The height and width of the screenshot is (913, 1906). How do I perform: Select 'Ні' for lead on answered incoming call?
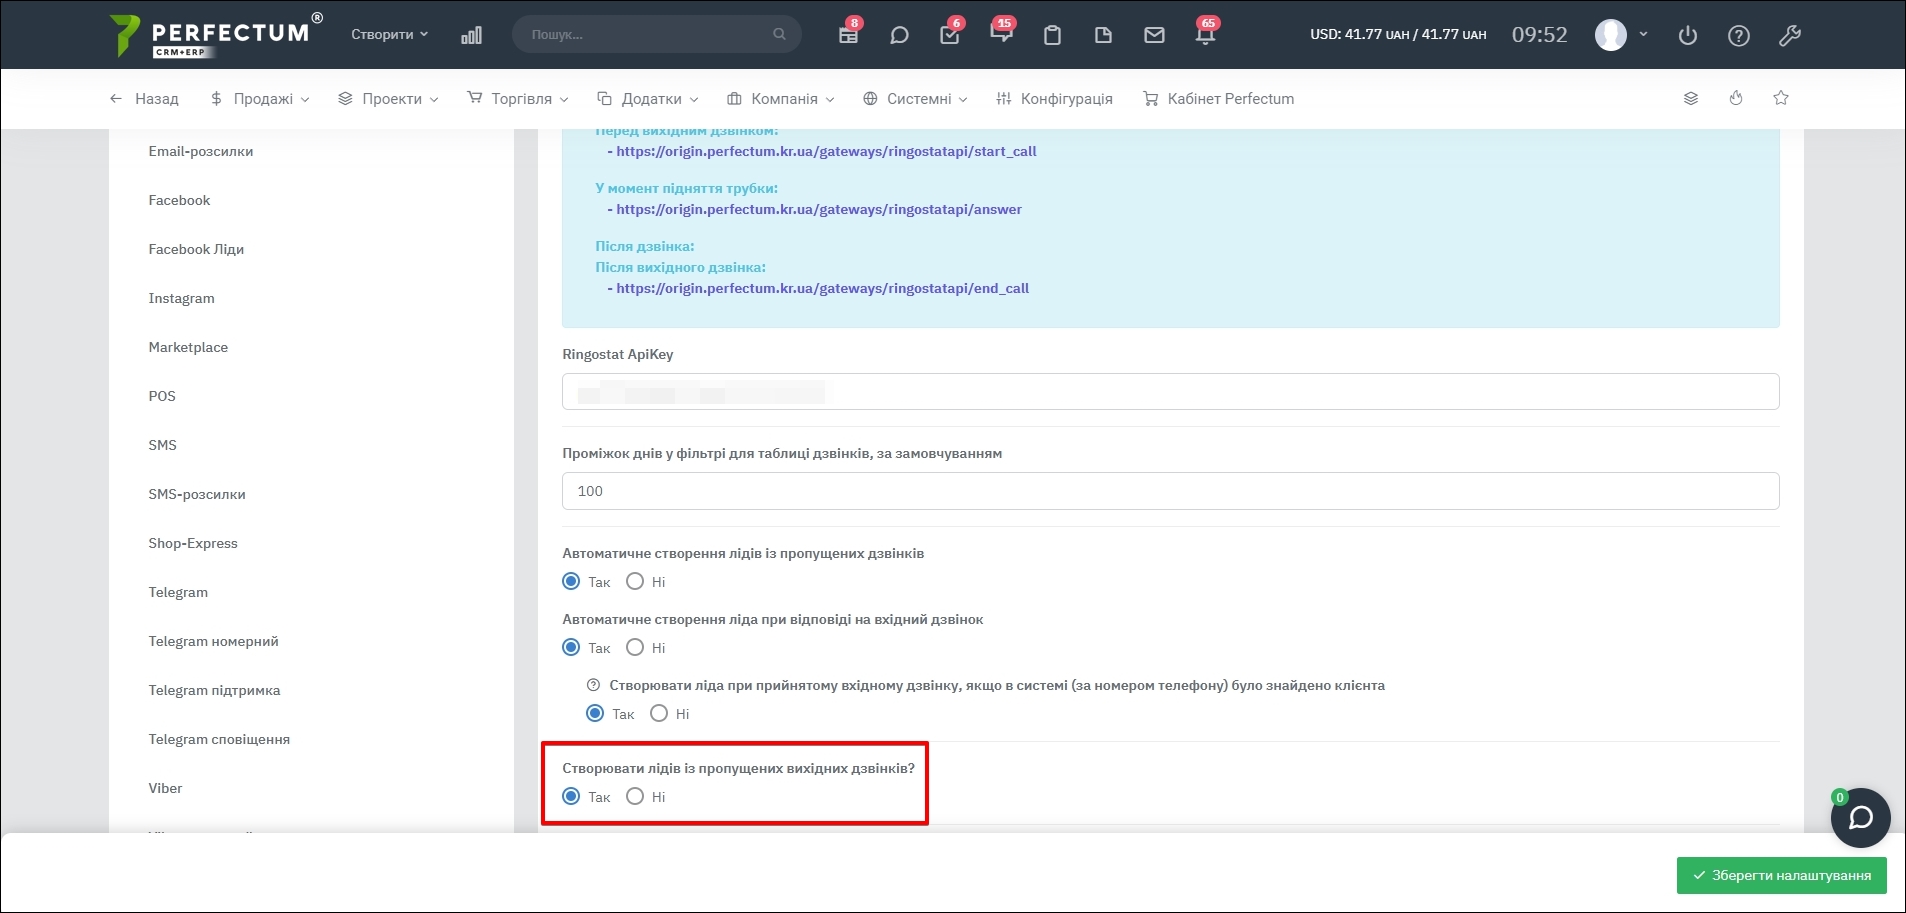[x=635, y=647]
